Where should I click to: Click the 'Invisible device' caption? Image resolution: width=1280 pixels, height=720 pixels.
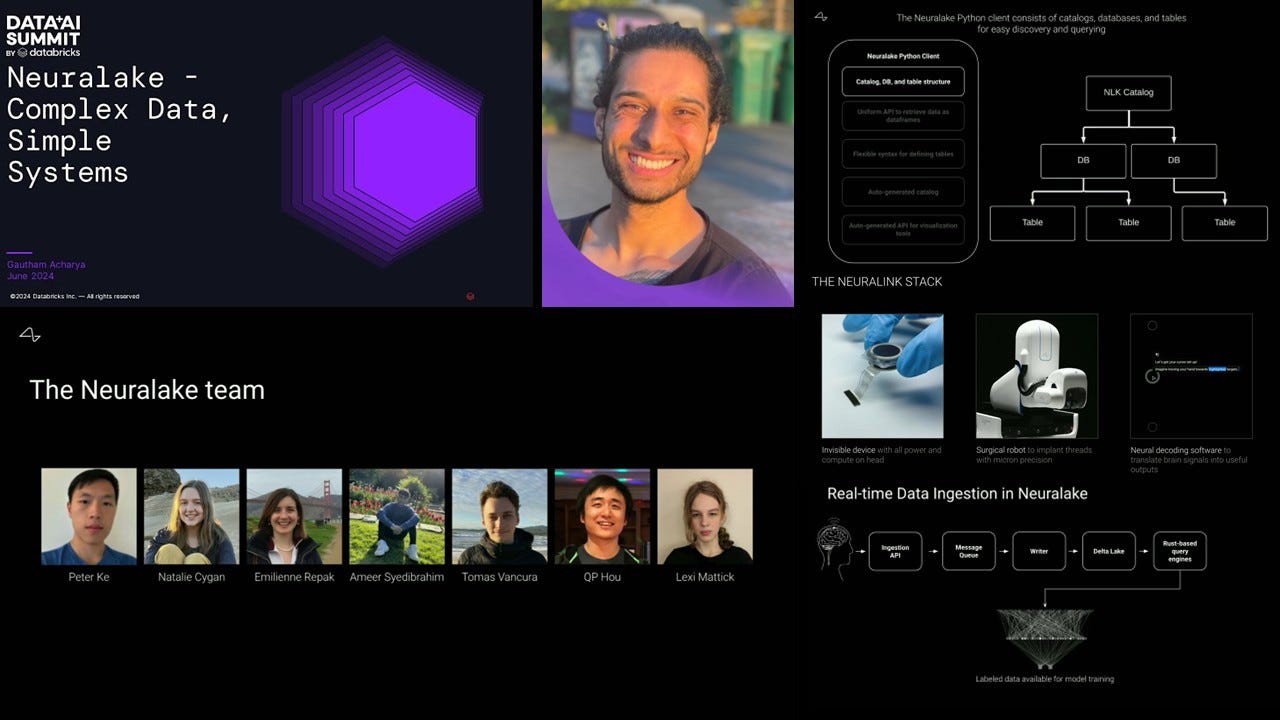coord(882,455)
